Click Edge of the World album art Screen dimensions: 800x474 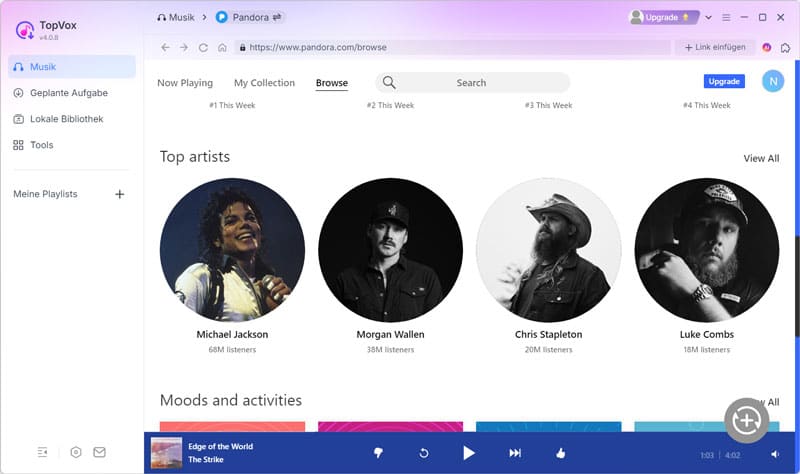pyautogui.click(x=166, y=453)
